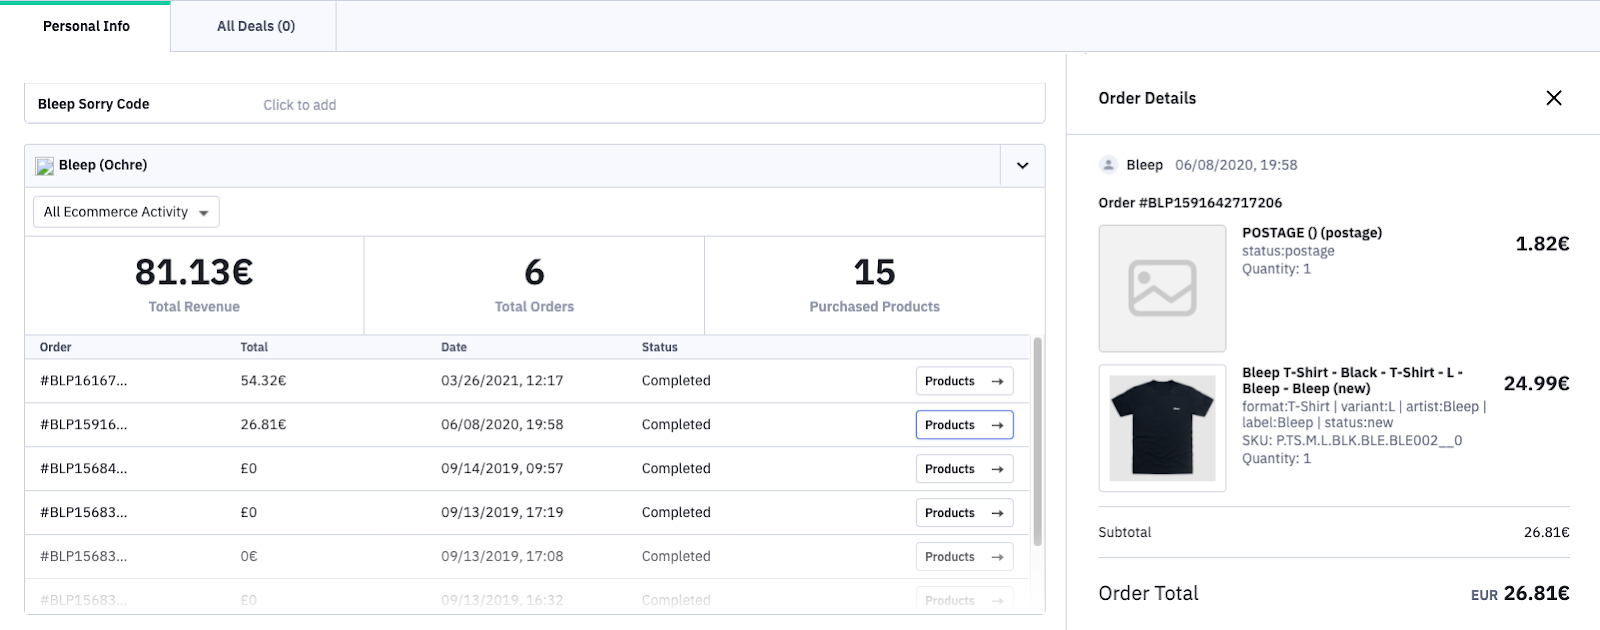Select order row #BLP16167...
The width and height of the screenshot is (1600, 630).
point(84,381)
